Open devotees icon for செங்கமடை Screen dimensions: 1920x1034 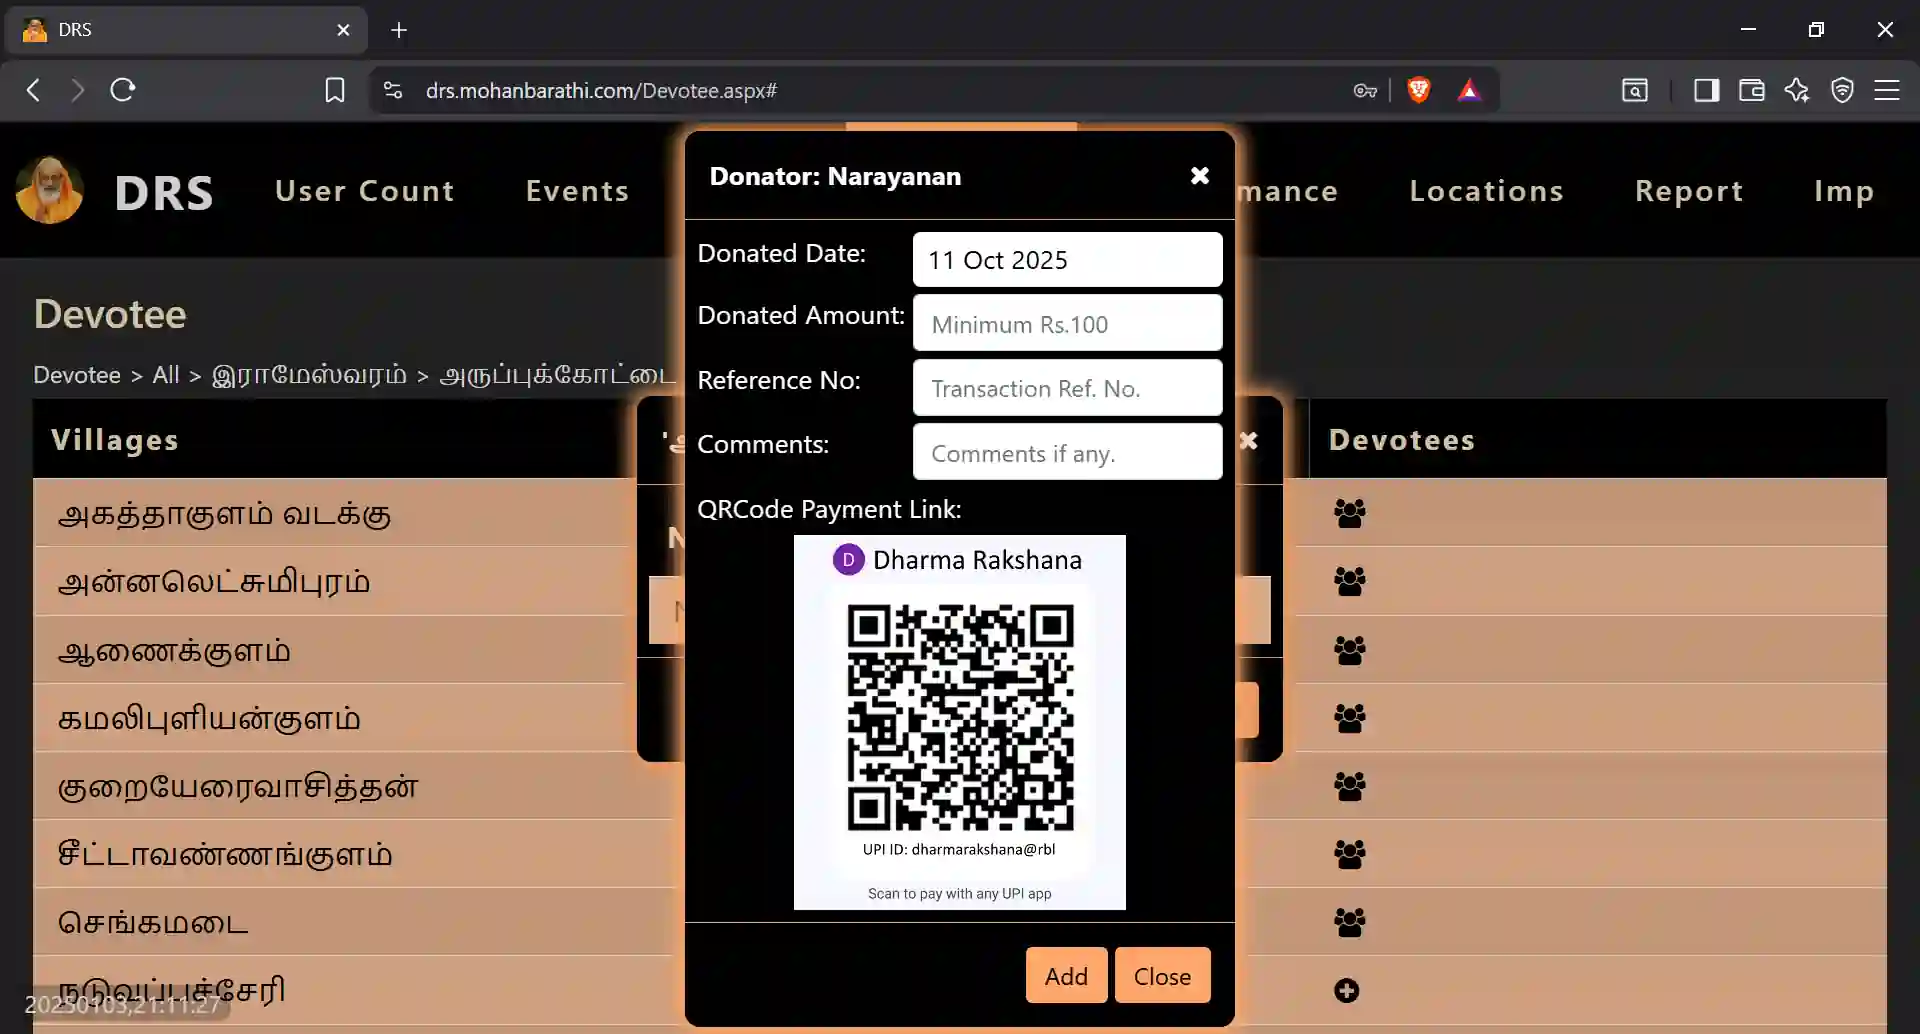point(1349,922)
